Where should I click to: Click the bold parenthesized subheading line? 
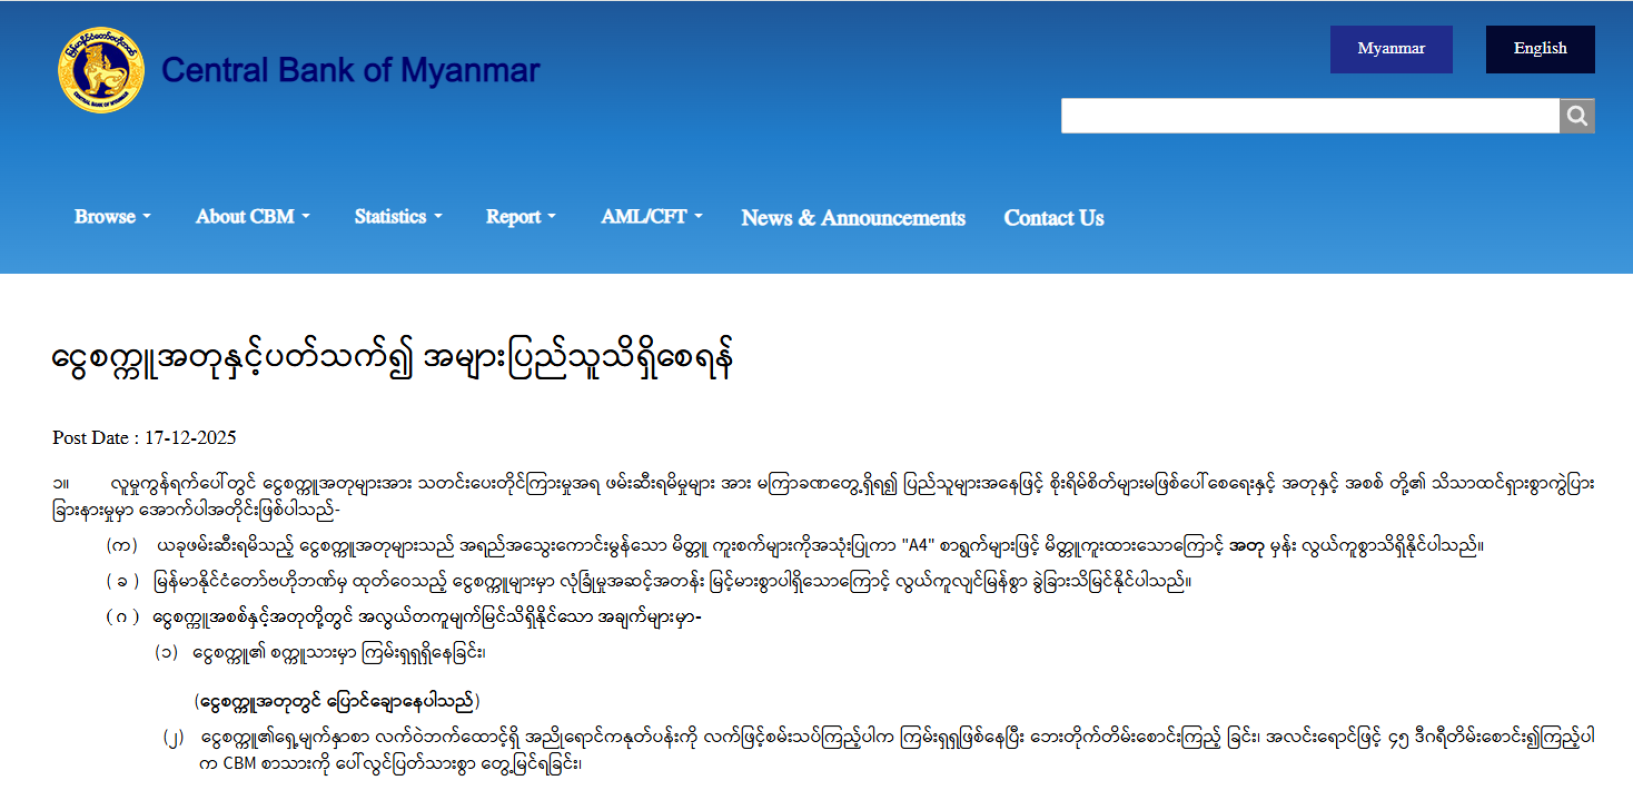tap(337, 701)
